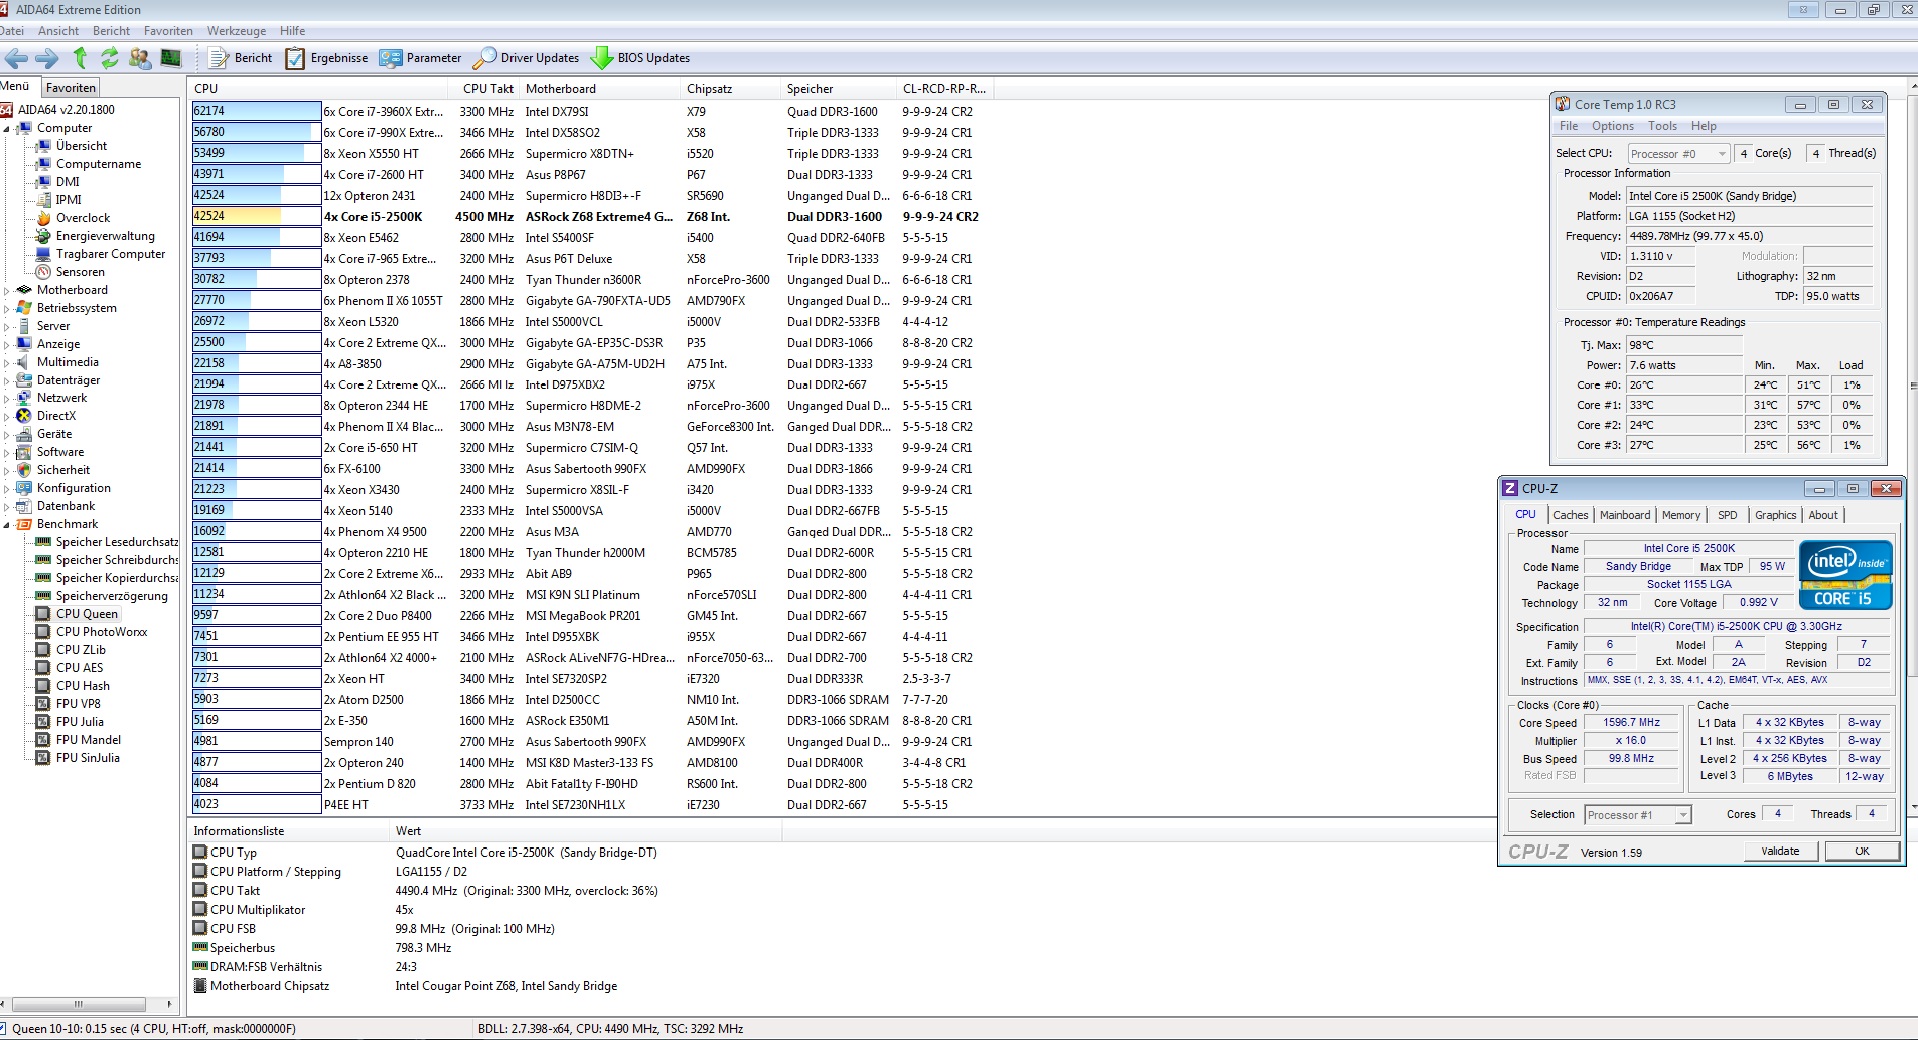Collapse the Benchmark tree node
Screen dimensions: 1918x1040
[x=6, y=524]
